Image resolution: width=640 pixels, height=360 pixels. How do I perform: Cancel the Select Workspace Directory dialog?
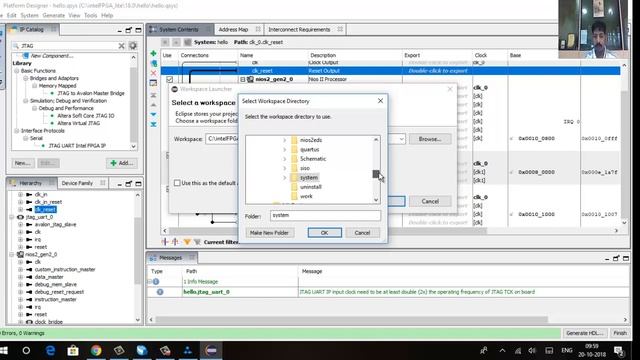[362, 233]
